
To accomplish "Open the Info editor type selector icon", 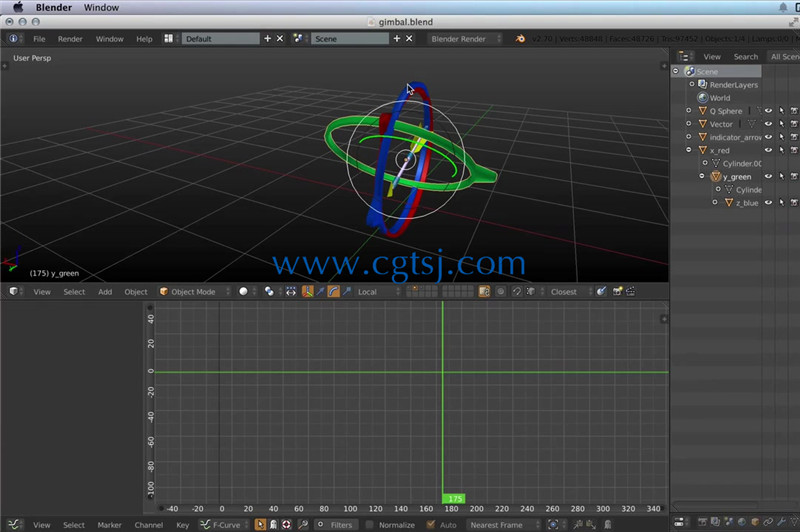I will point(14,38).
